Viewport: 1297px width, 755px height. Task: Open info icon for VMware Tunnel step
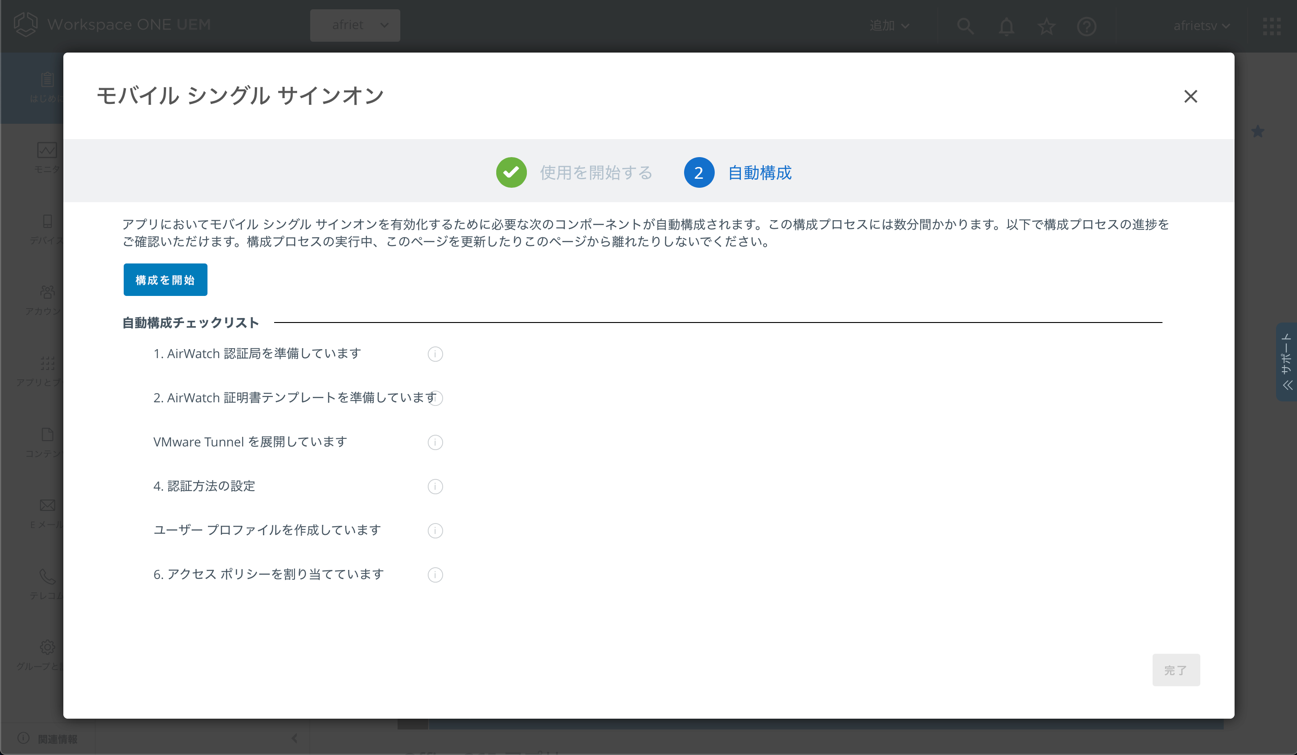(435, 442)
